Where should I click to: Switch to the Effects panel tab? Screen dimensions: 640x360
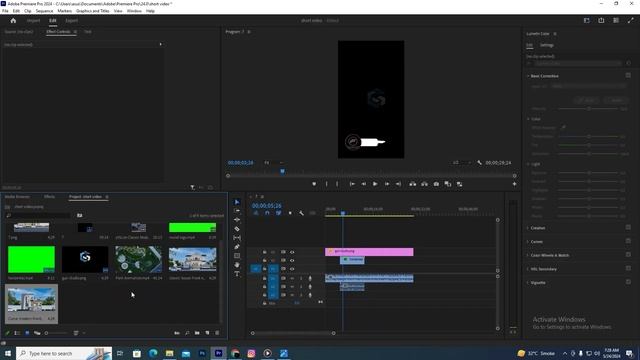pos(49,197)
